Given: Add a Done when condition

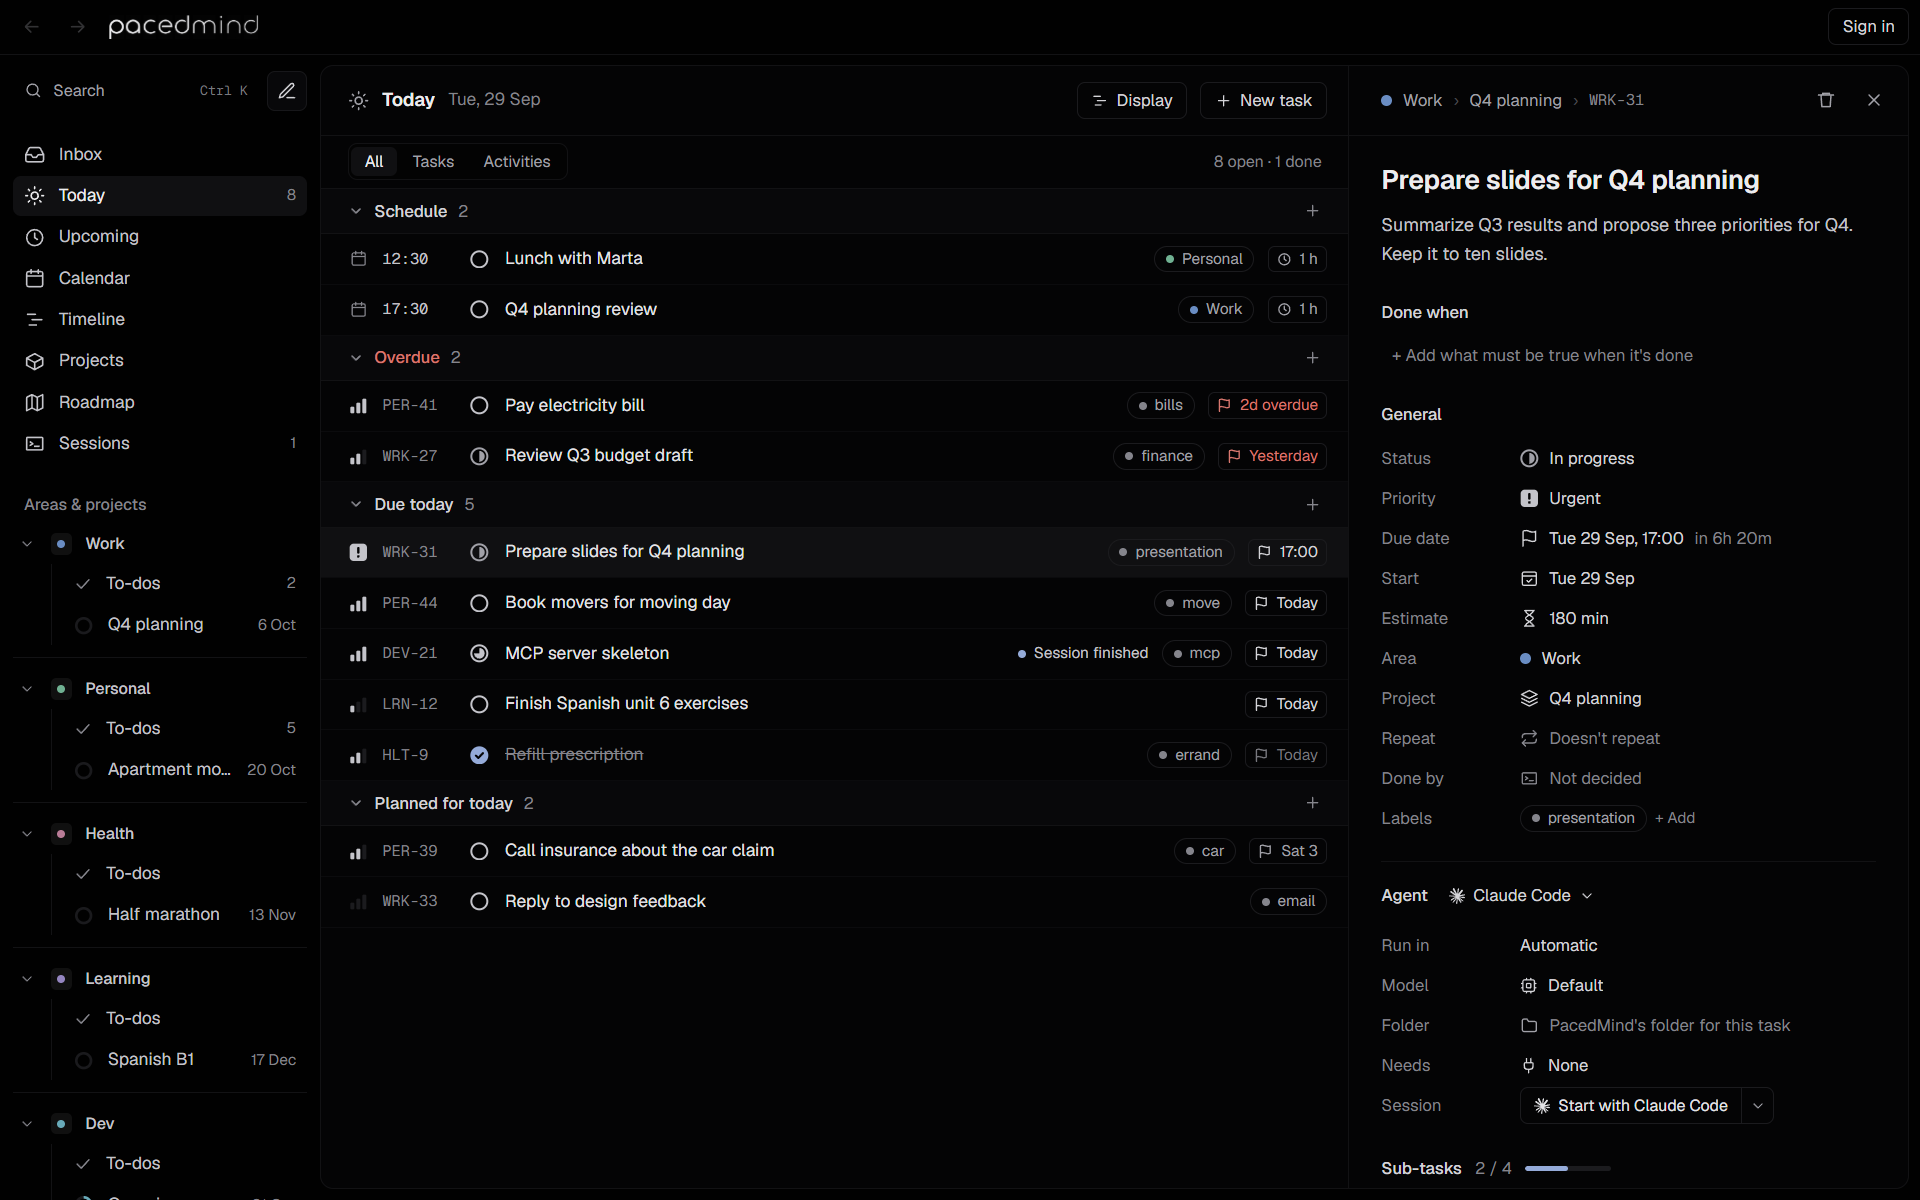Looking at the screenshot, I should tap(1542, 356).
